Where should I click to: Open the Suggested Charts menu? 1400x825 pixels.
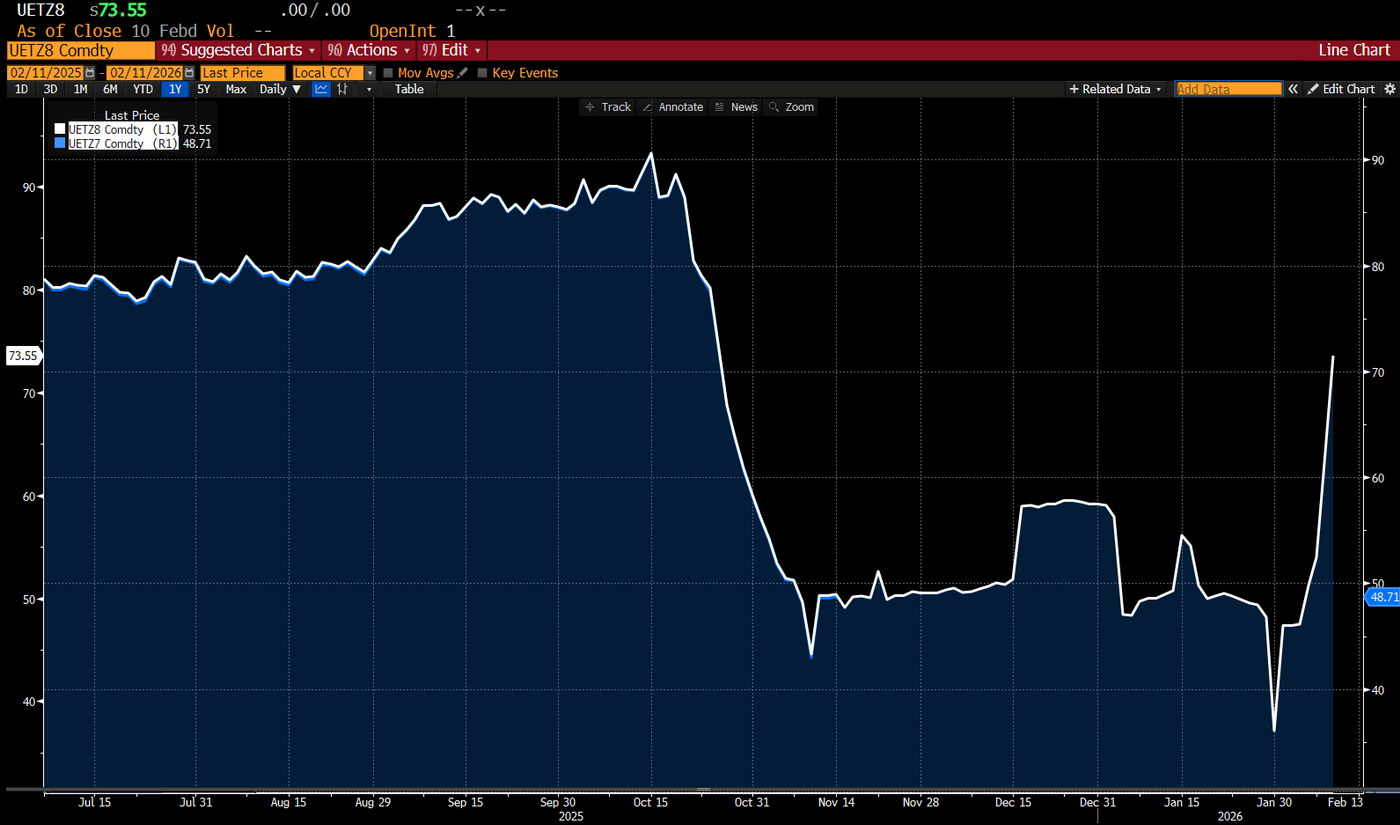click(x=238, y=50)
